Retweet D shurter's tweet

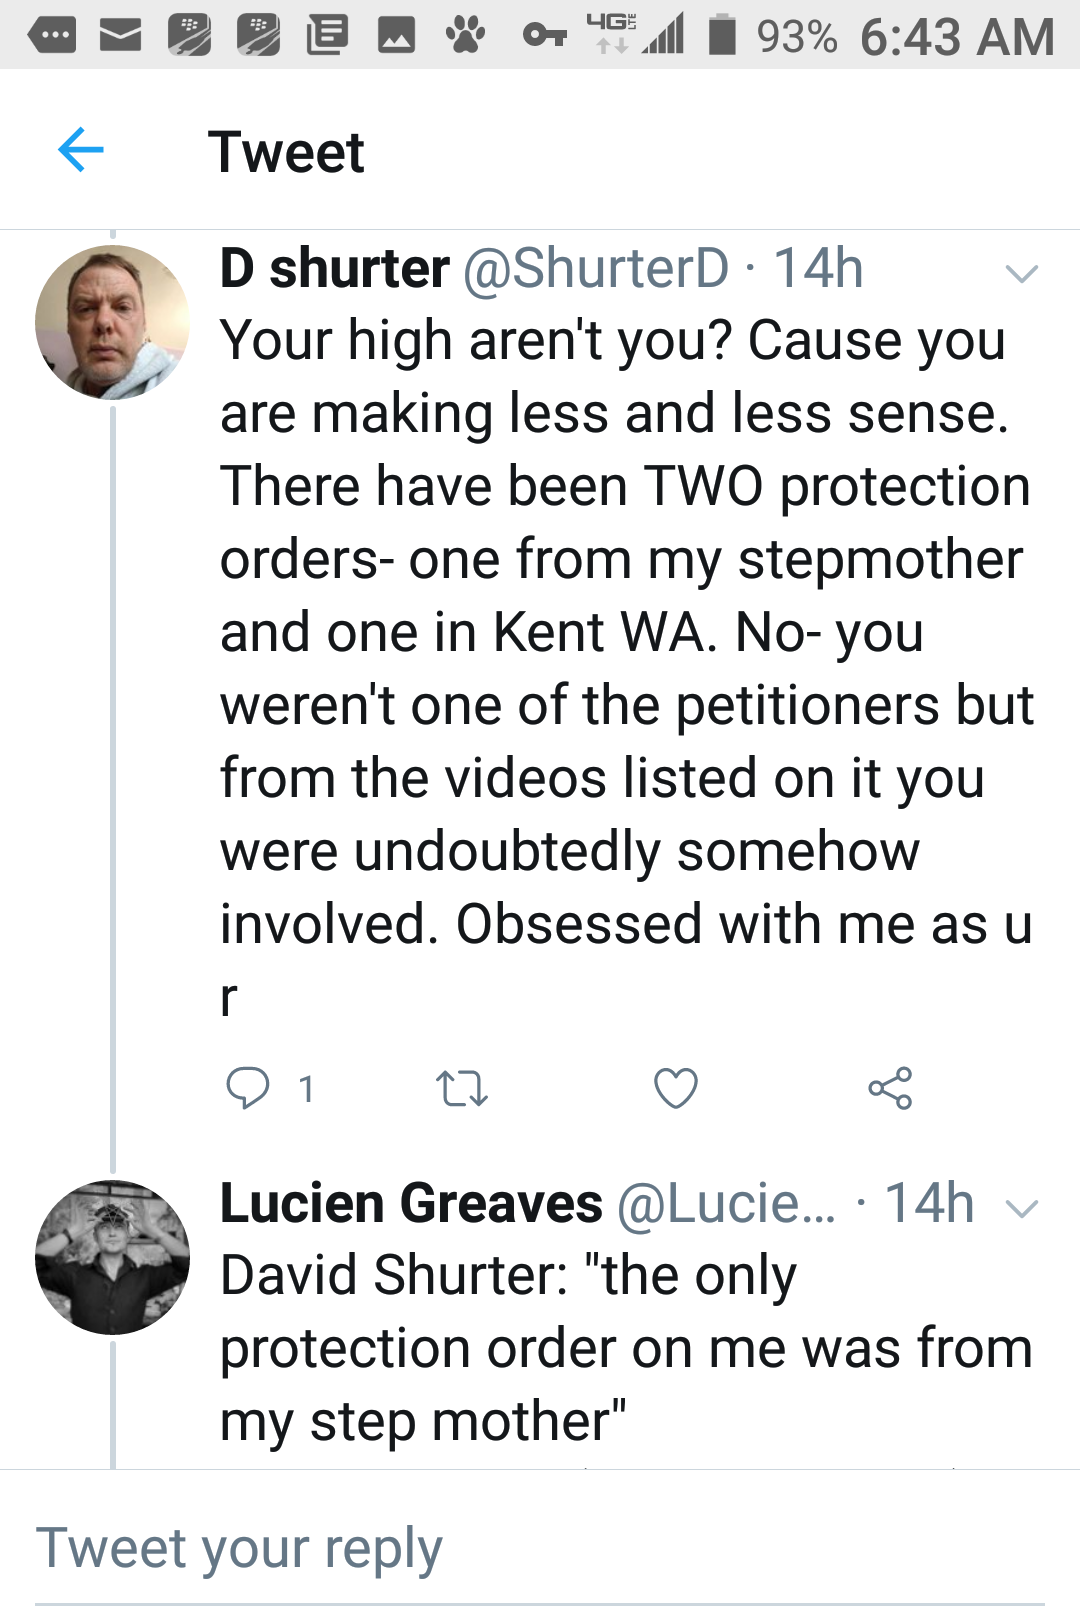click(x=461, y=1088)
